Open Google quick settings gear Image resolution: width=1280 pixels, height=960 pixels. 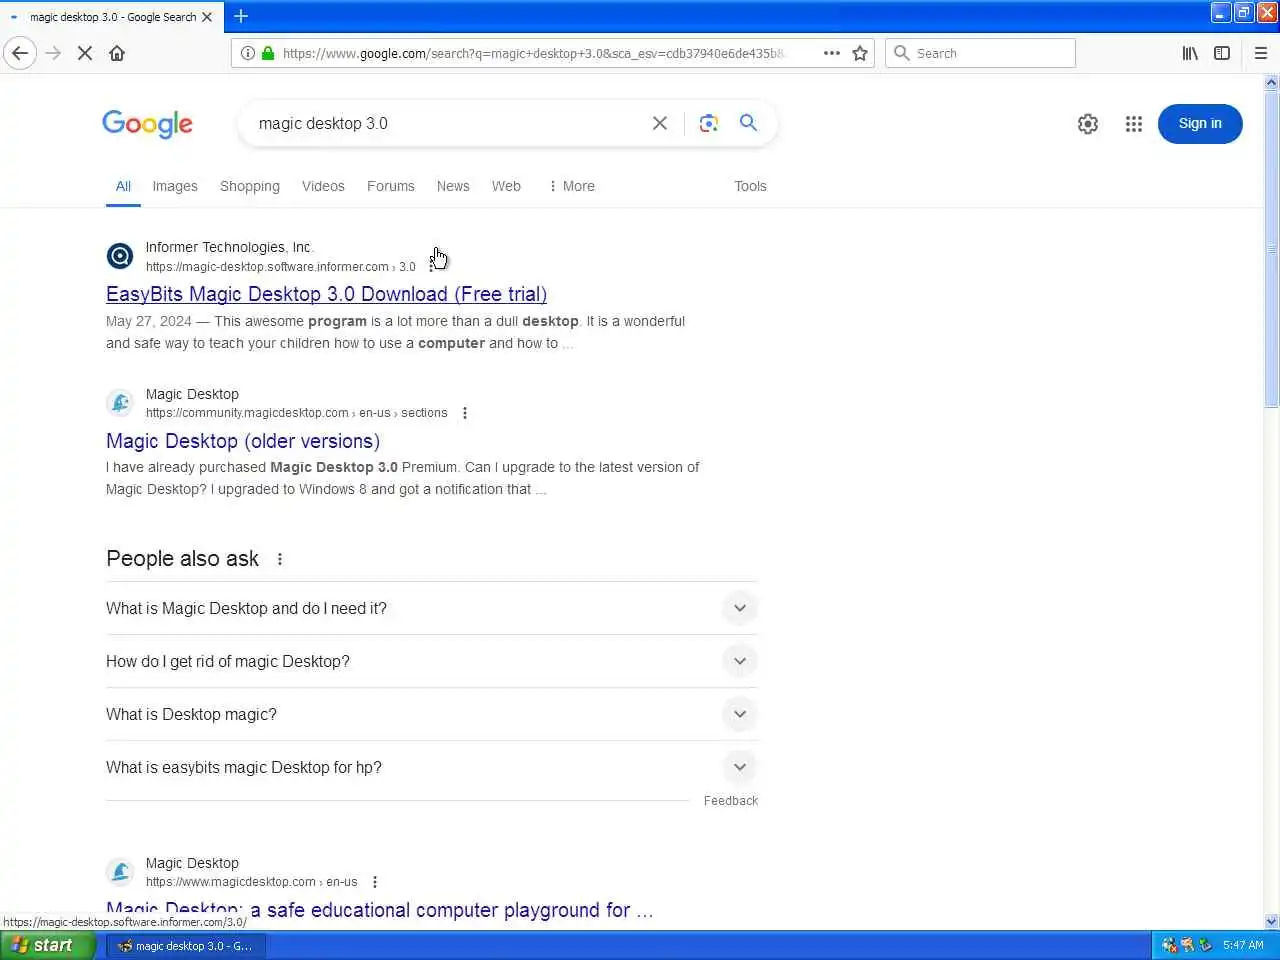pyautogui.click(x=1088, y=124)
